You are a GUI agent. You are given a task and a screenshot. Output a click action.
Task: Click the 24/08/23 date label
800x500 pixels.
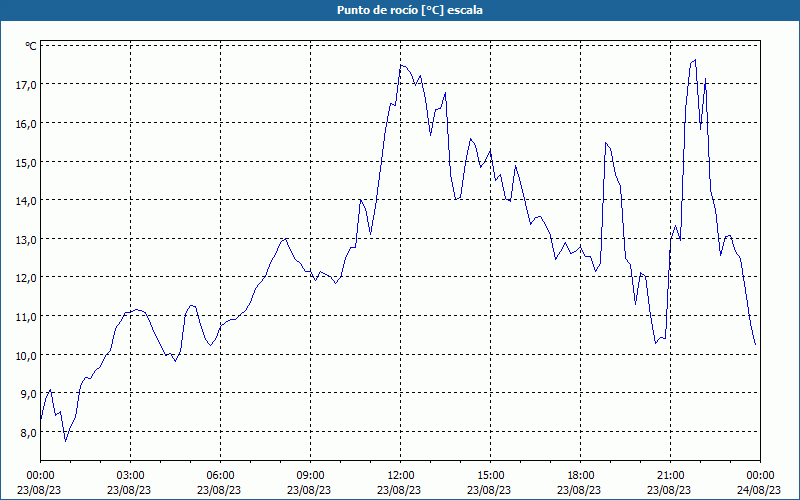(760, 490)
